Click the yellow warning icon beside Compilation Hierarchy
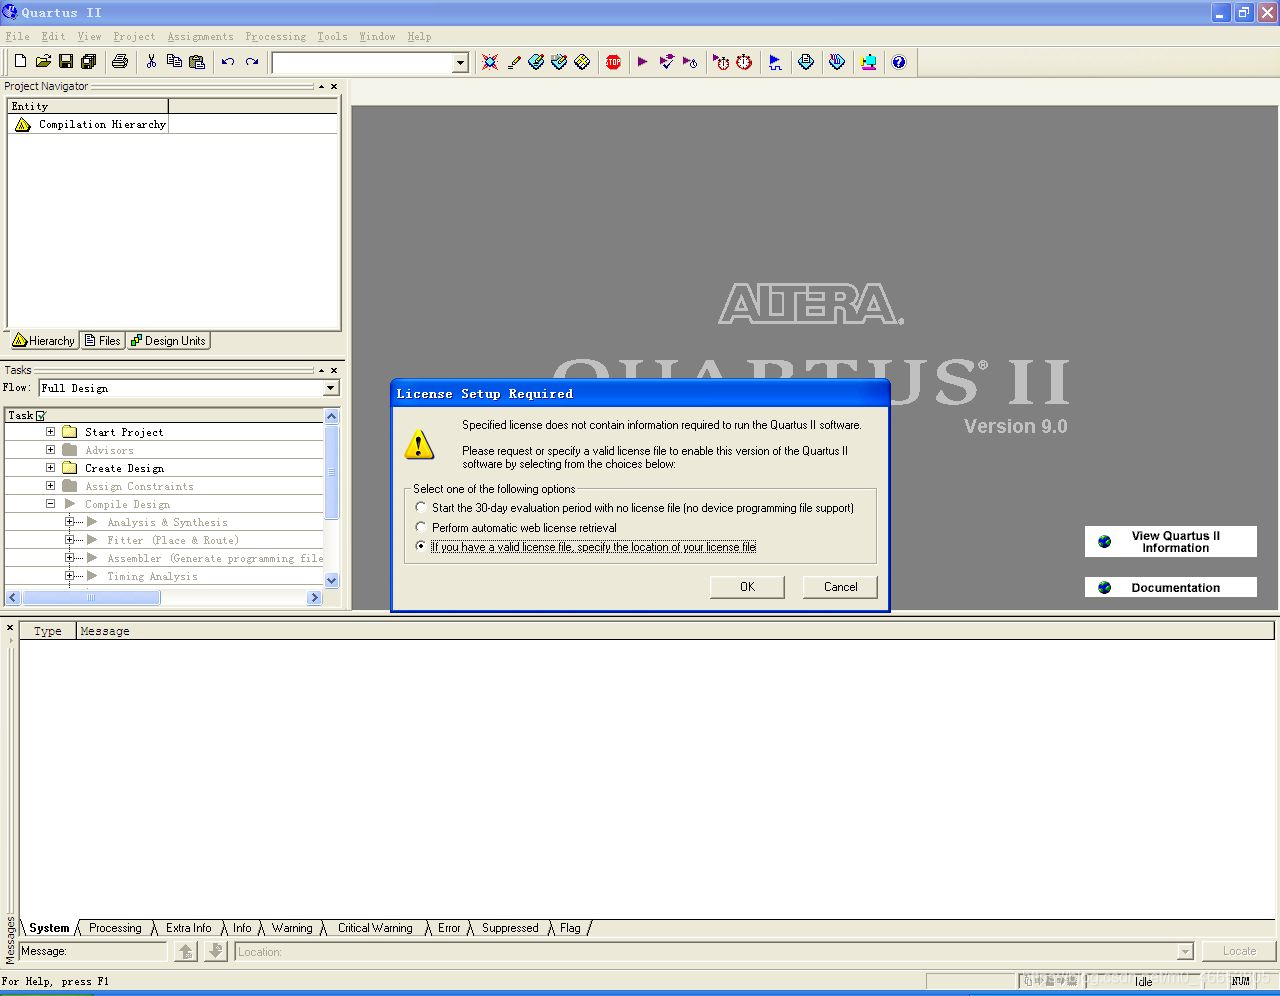 point(23,124)
